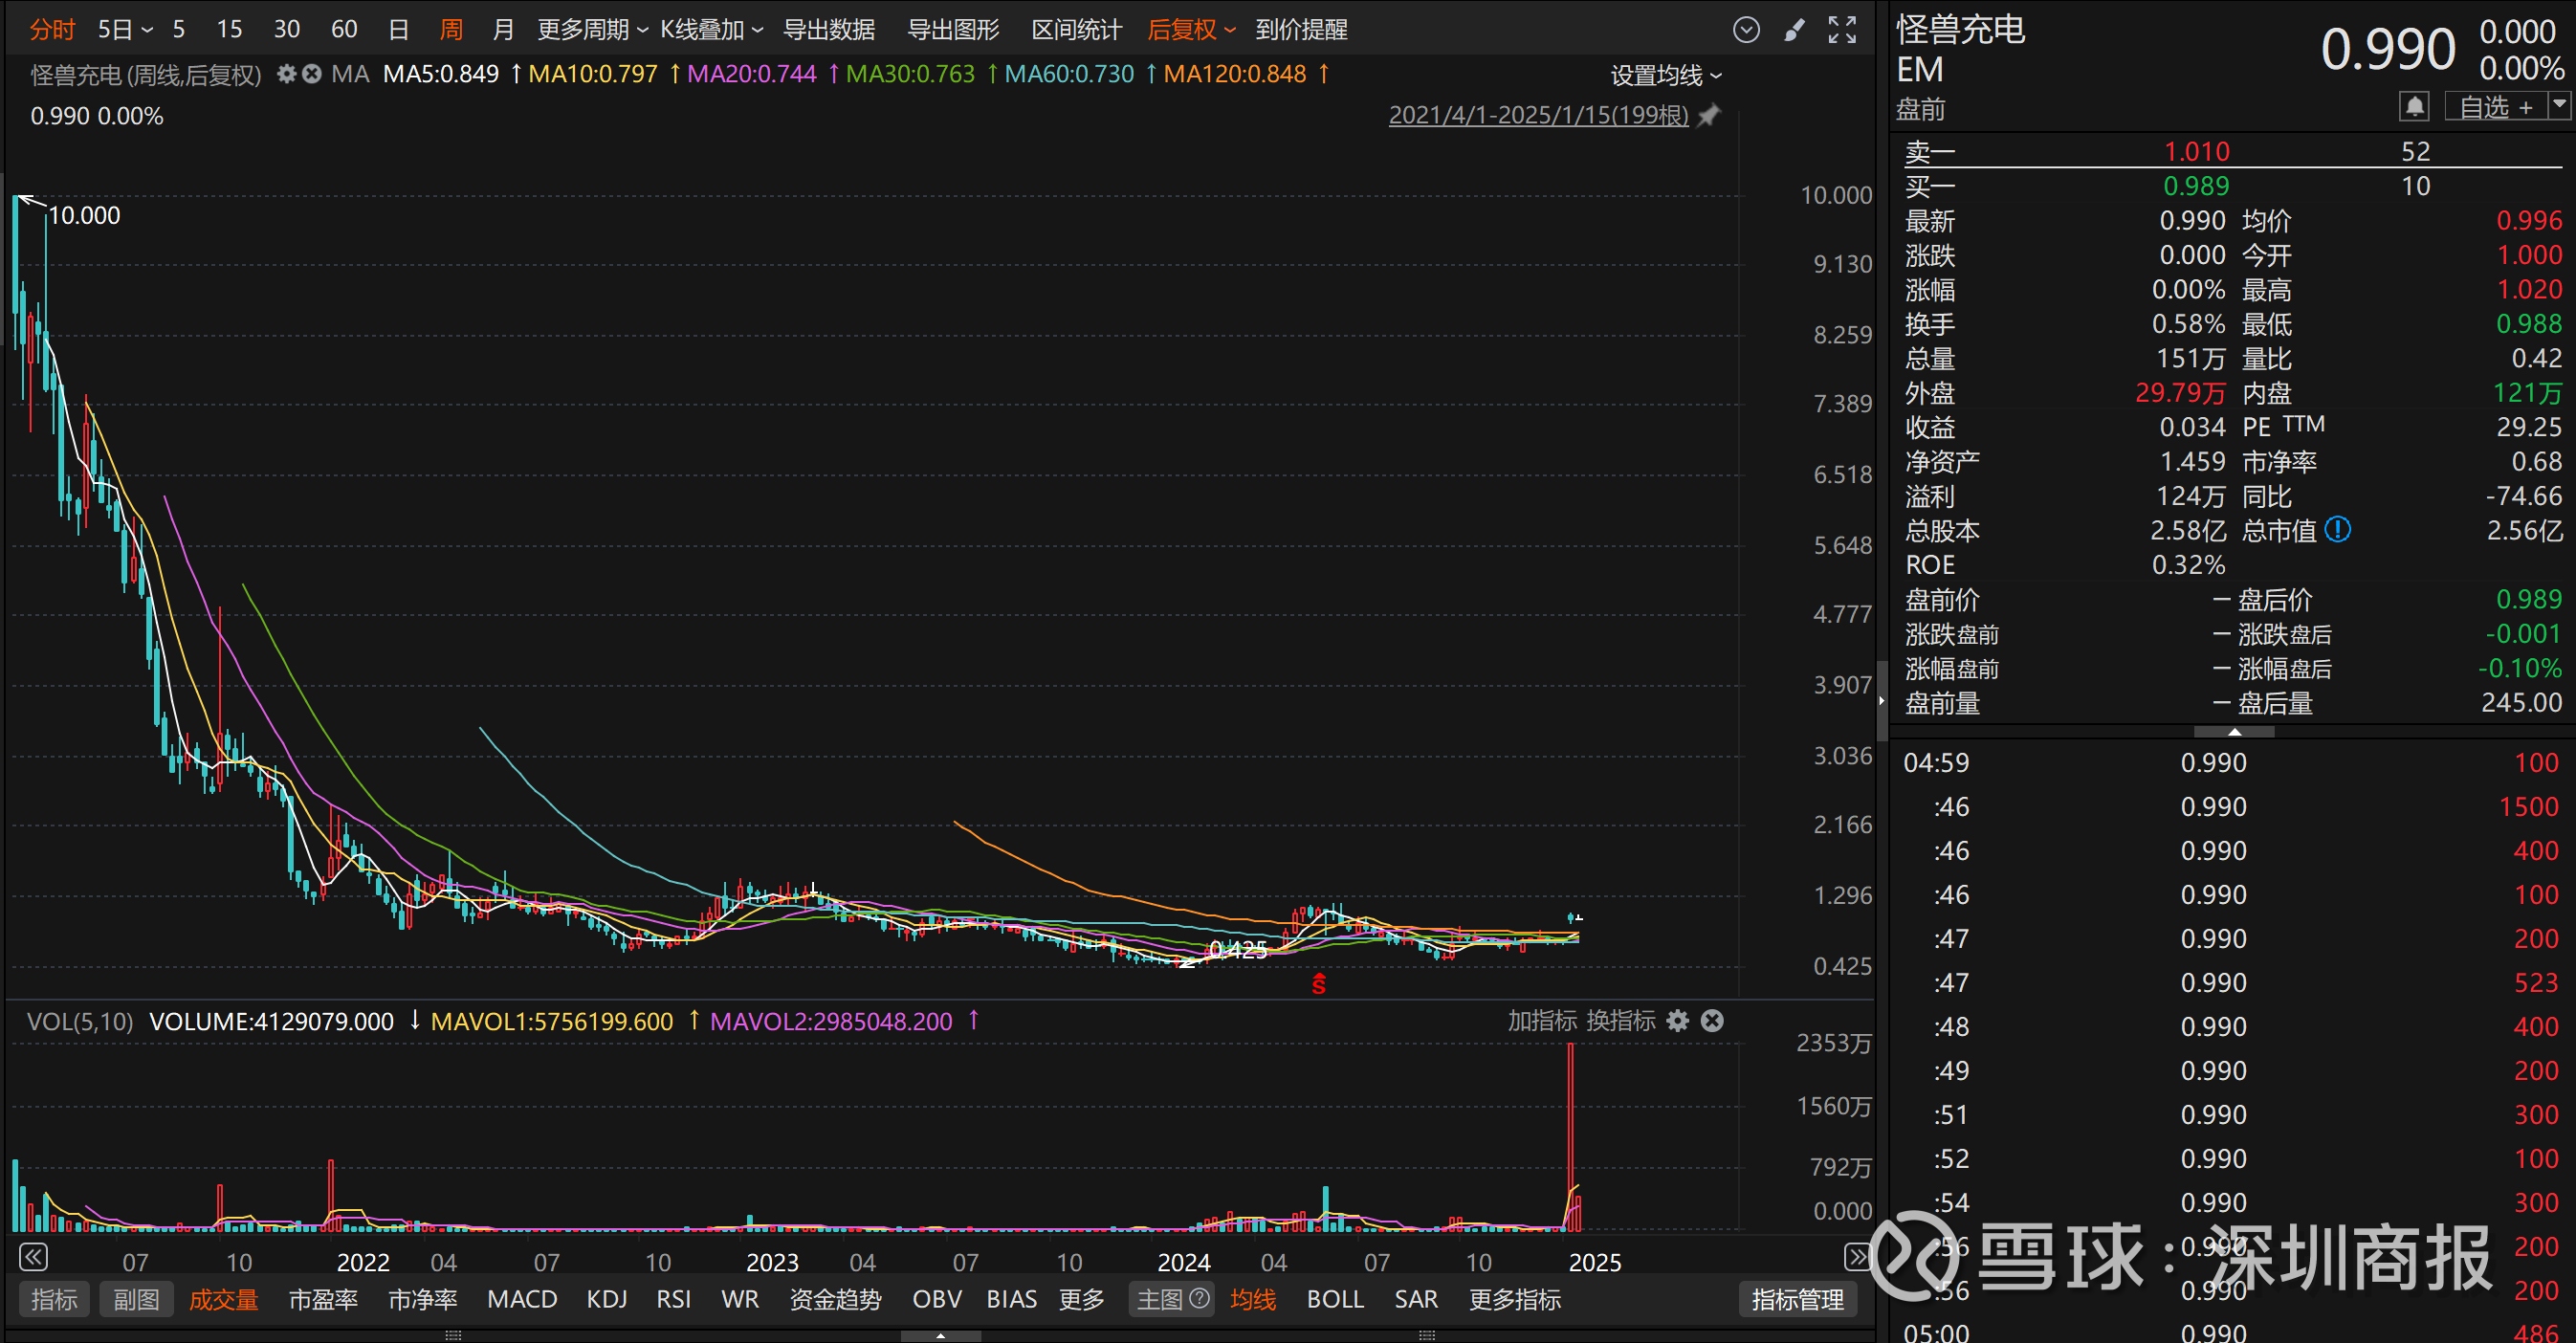Toggle the 指标 indicator button
Viewport: 2576px width, 1343px height.
coord(54,1300)
